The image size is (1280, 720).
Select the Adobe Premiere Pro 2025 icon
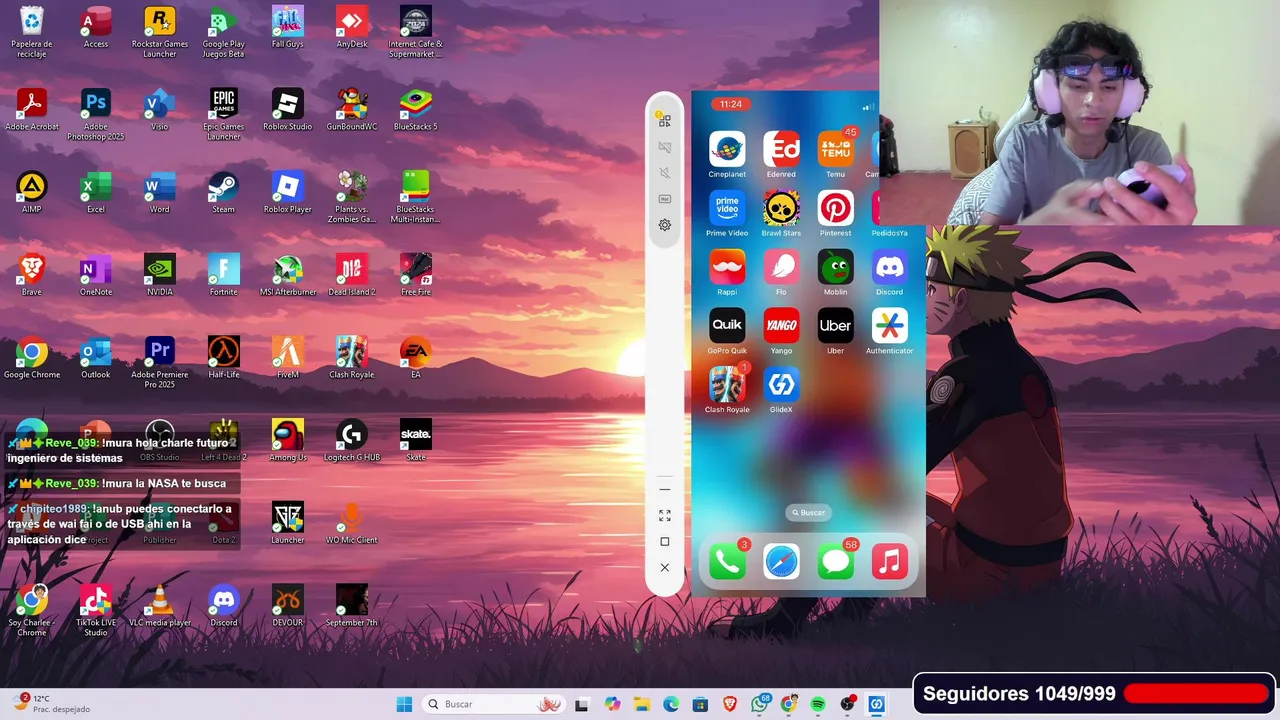tap(160, 362)
